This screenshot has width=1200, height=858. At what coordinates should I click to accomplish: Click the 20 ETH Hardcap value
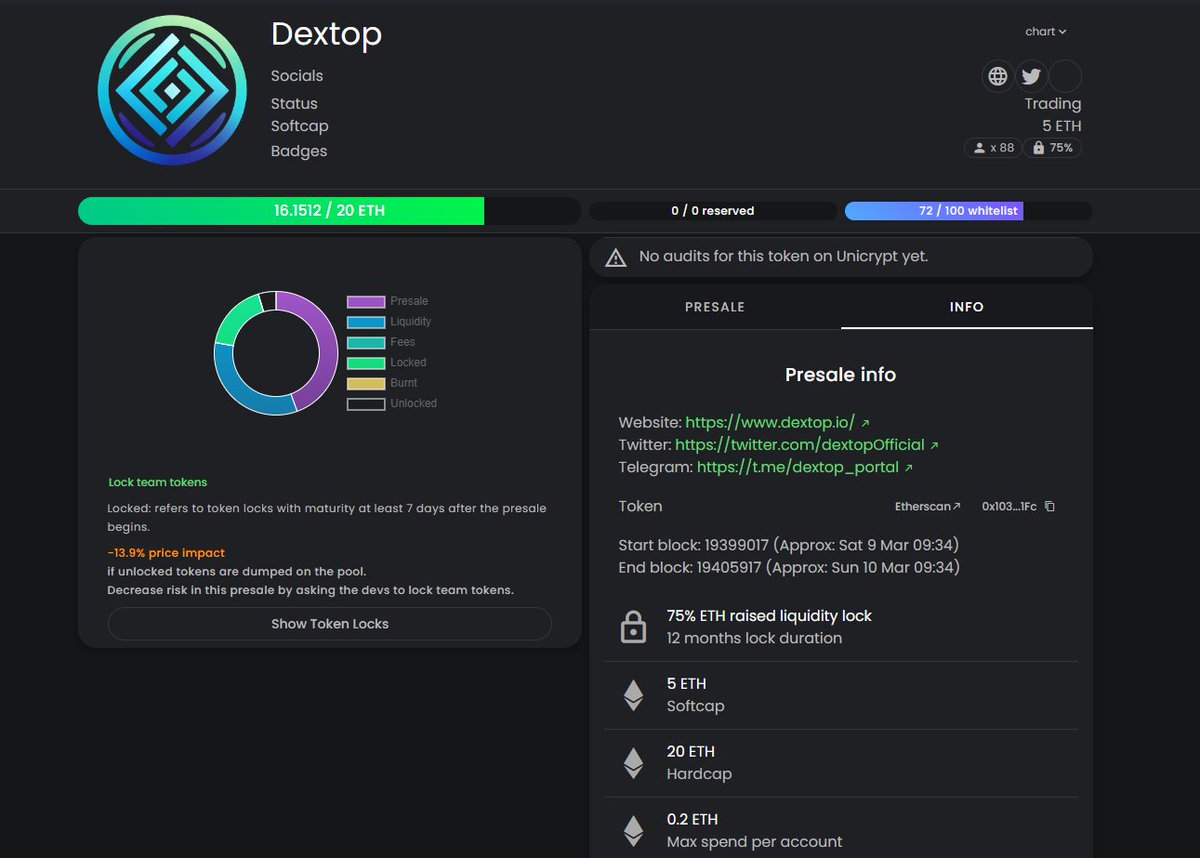point(690,752)
